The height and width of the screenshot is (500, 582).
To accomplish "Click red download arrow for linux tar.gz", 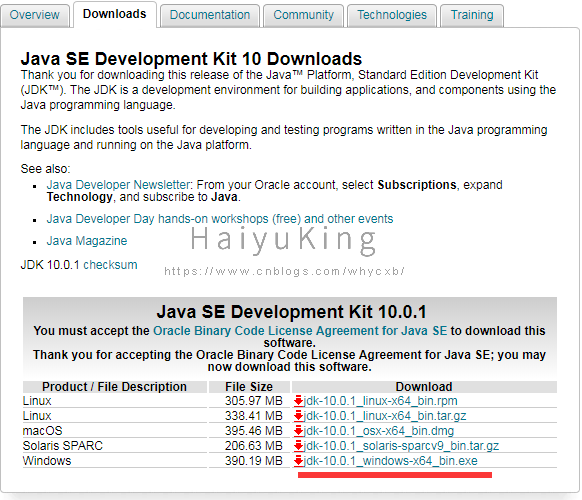I will coord(298,416).
